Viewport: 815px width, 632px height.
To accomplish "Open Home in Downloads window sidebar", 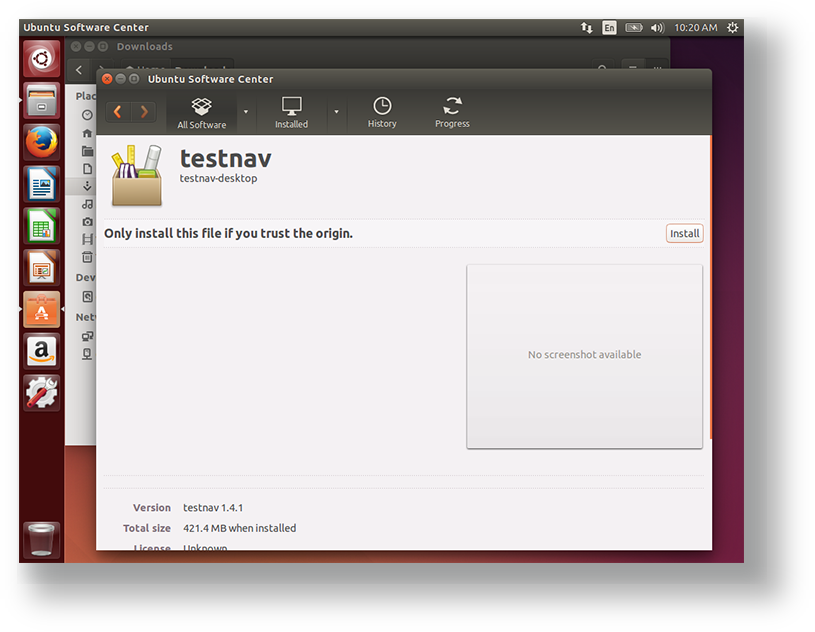I will click(x=87, y=134).
